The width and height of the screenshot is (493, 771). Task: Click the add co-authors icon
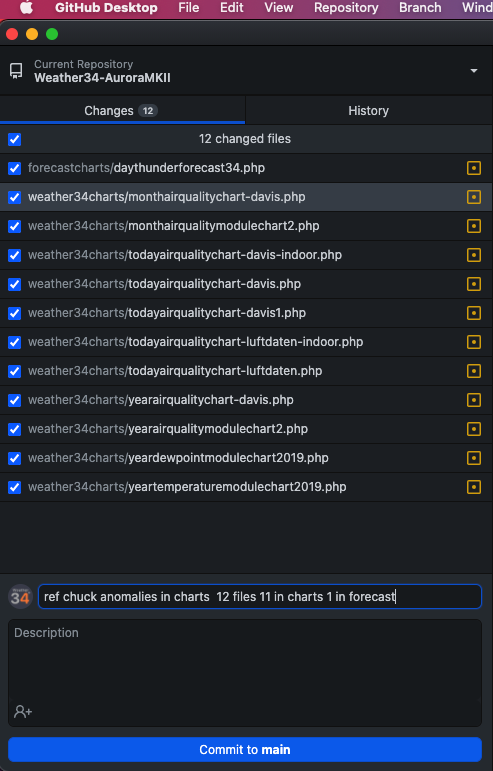(x=23, y=712)
